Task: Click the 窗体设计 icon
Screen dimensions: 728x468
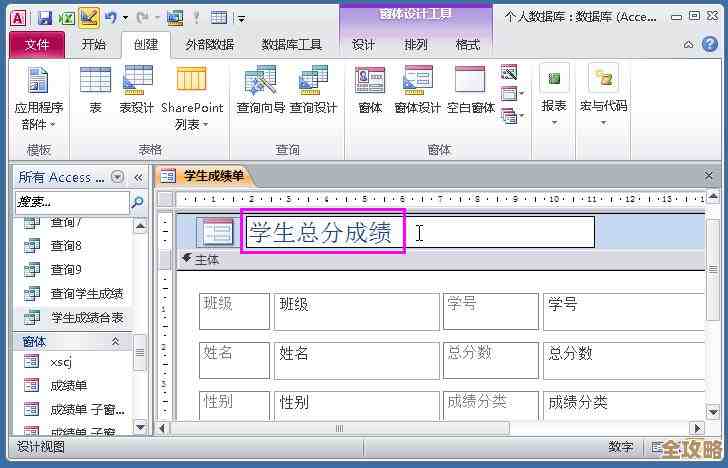Action: 417,90
